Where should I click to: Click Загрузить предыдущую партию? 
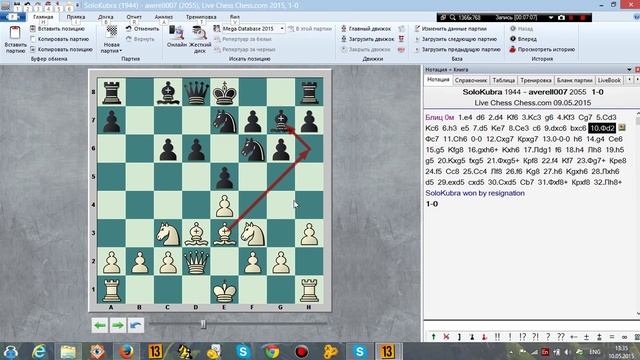click(x=457, y=49)
